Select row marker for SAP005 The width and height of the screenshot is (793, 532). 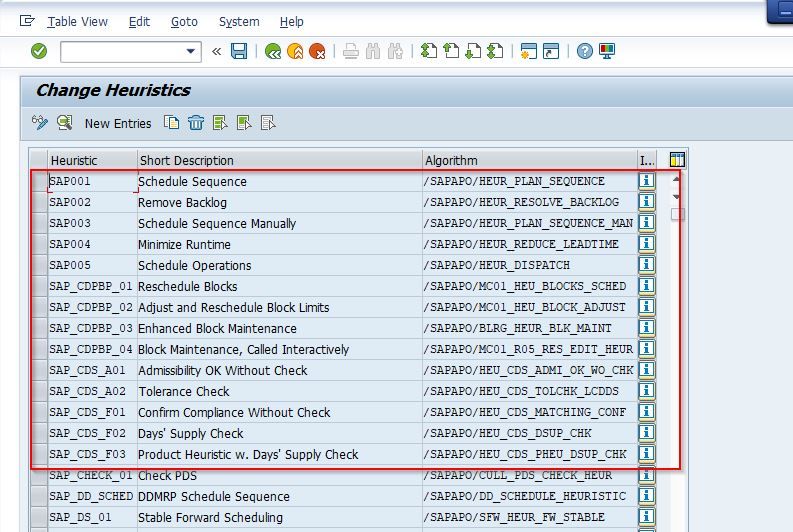pyautogui.click(x=39, y=265)
